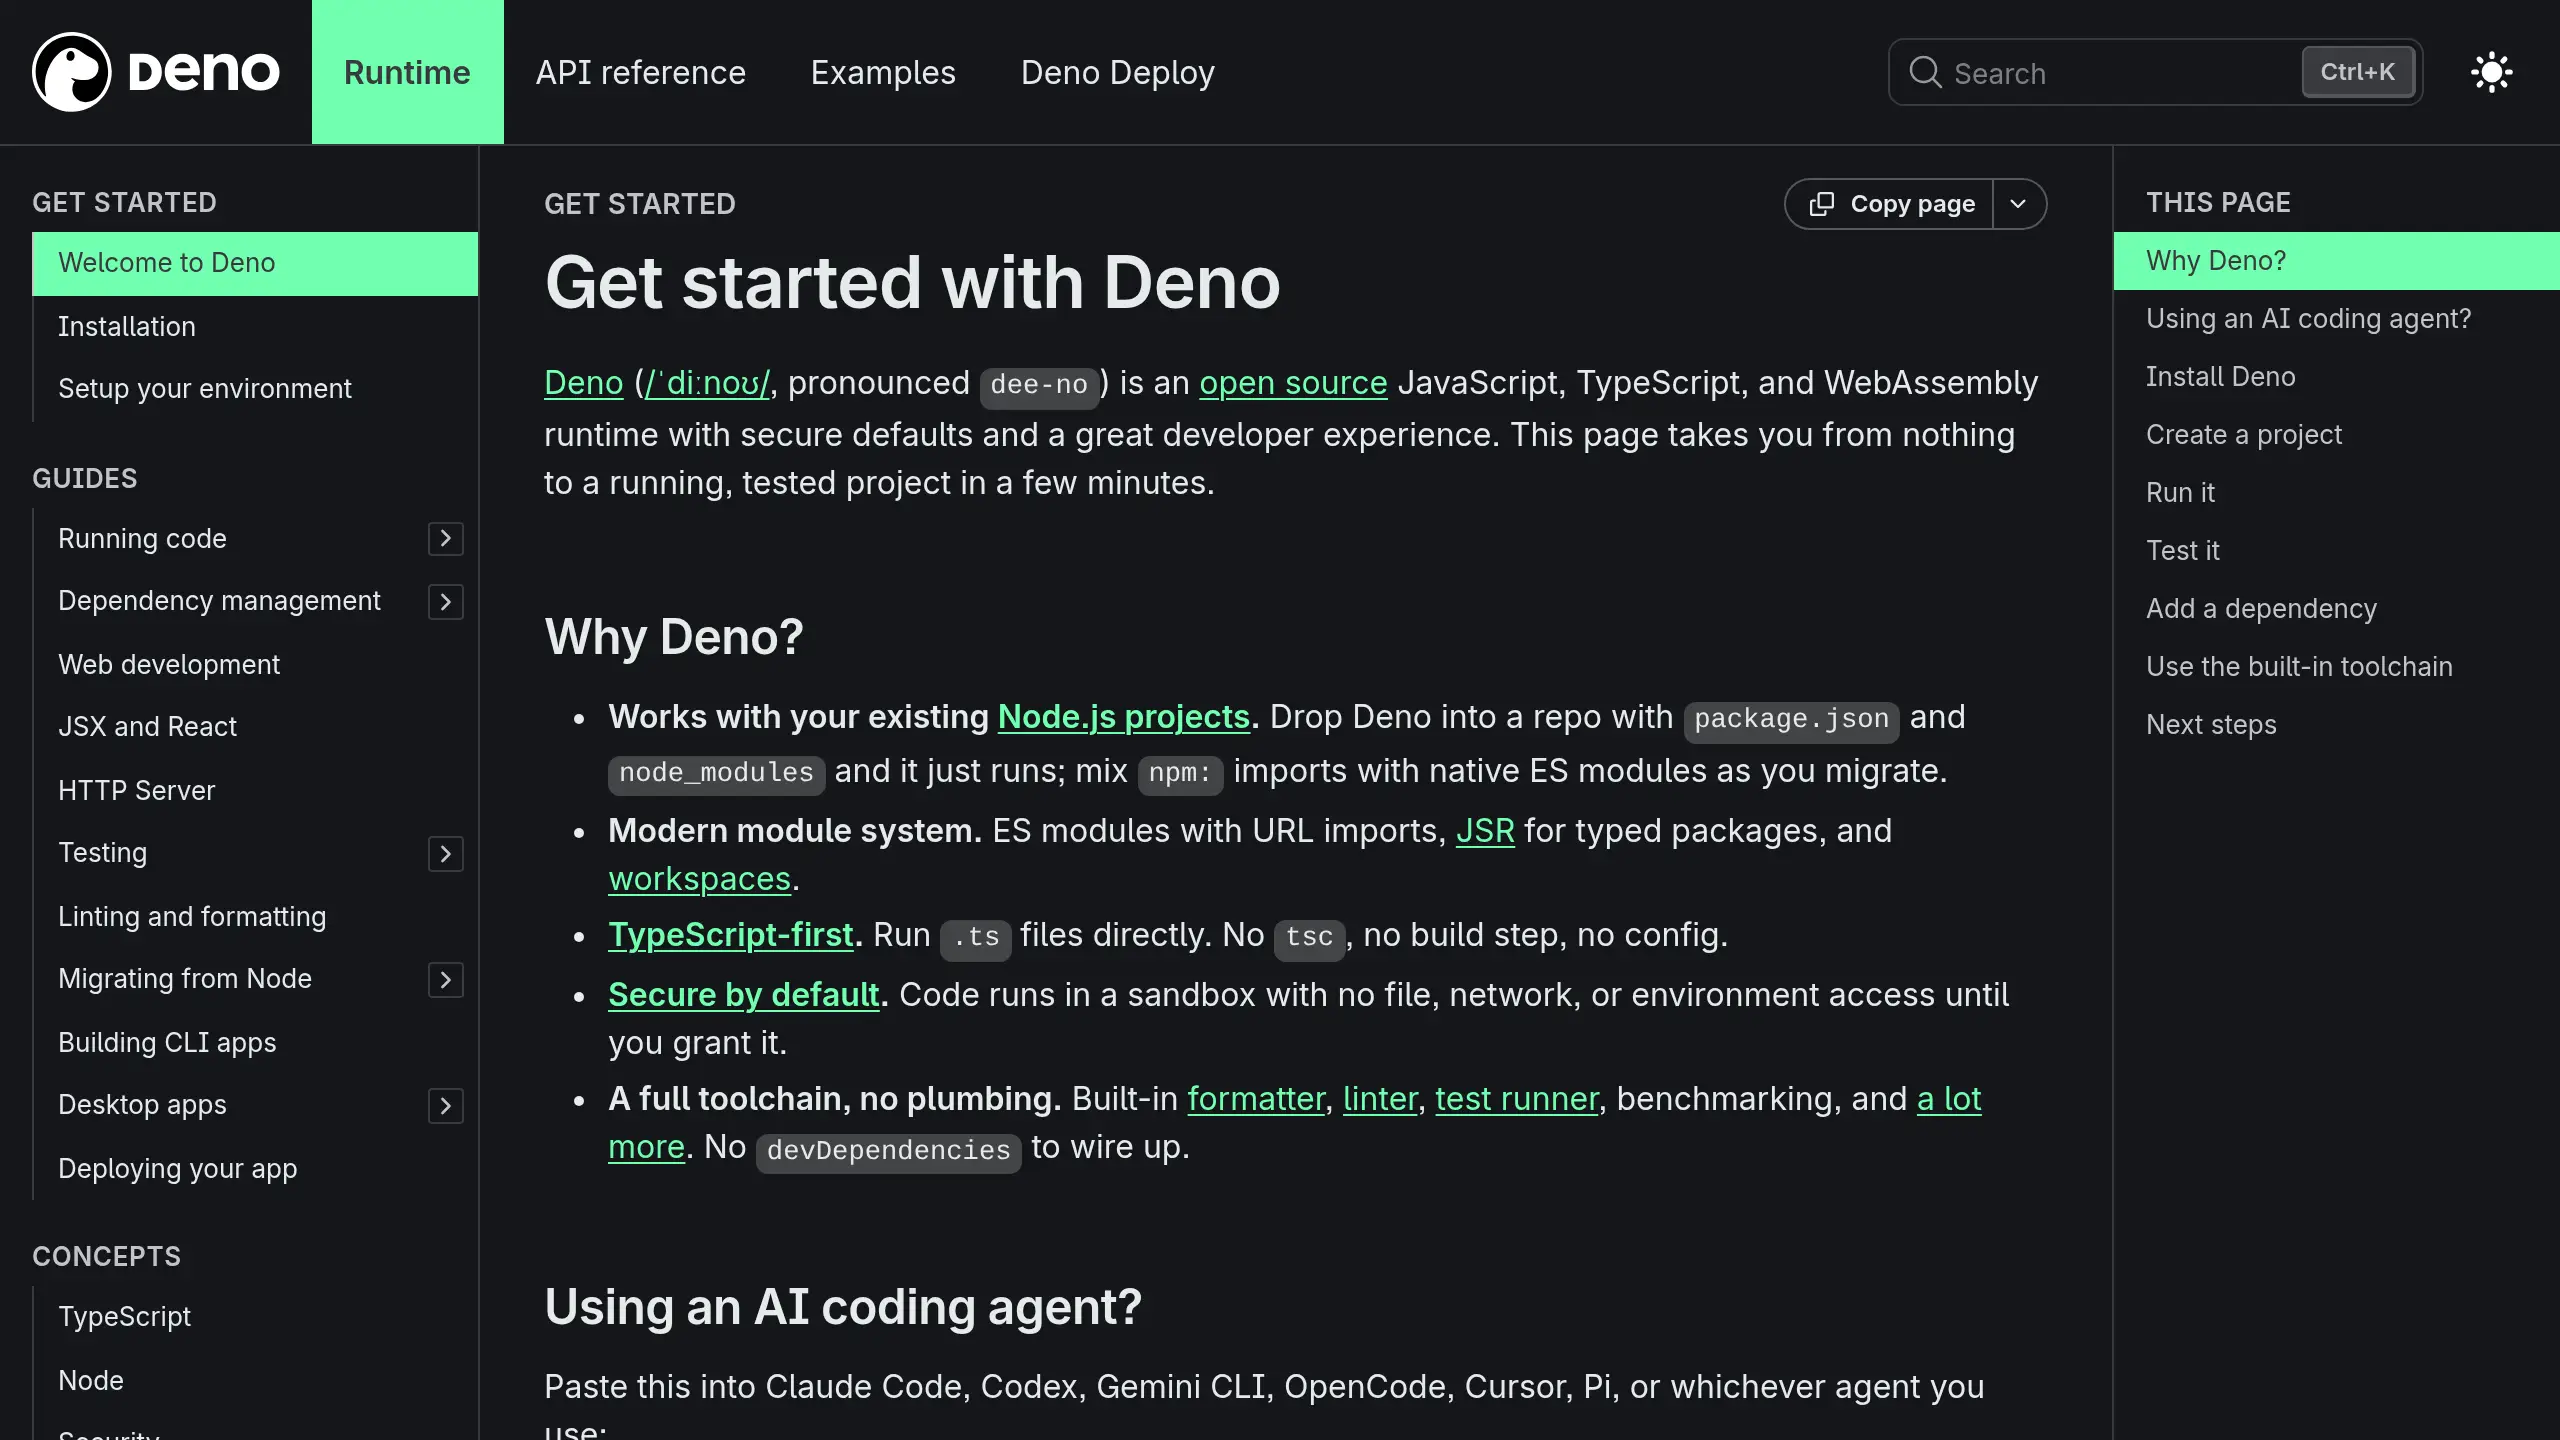Expand the Dependency management section
Viewport: 2560px width, 1440px height.
click(x=446, y=602)
